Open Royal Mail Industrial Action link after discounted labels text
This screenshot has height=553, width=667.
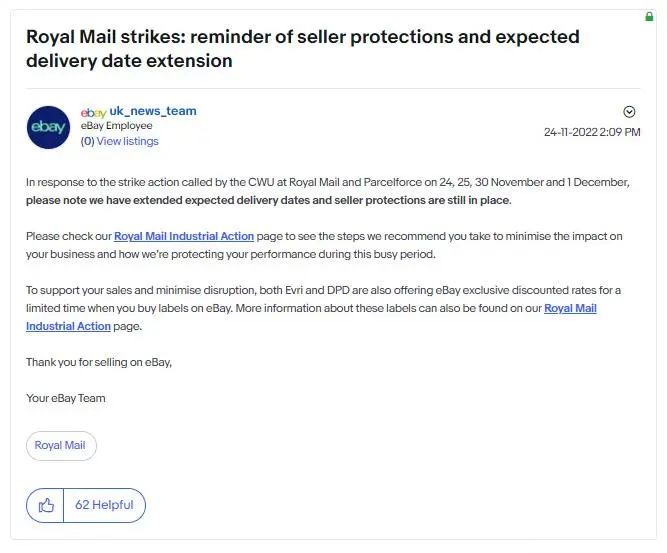pyautogui.click(x=570, y=308)
